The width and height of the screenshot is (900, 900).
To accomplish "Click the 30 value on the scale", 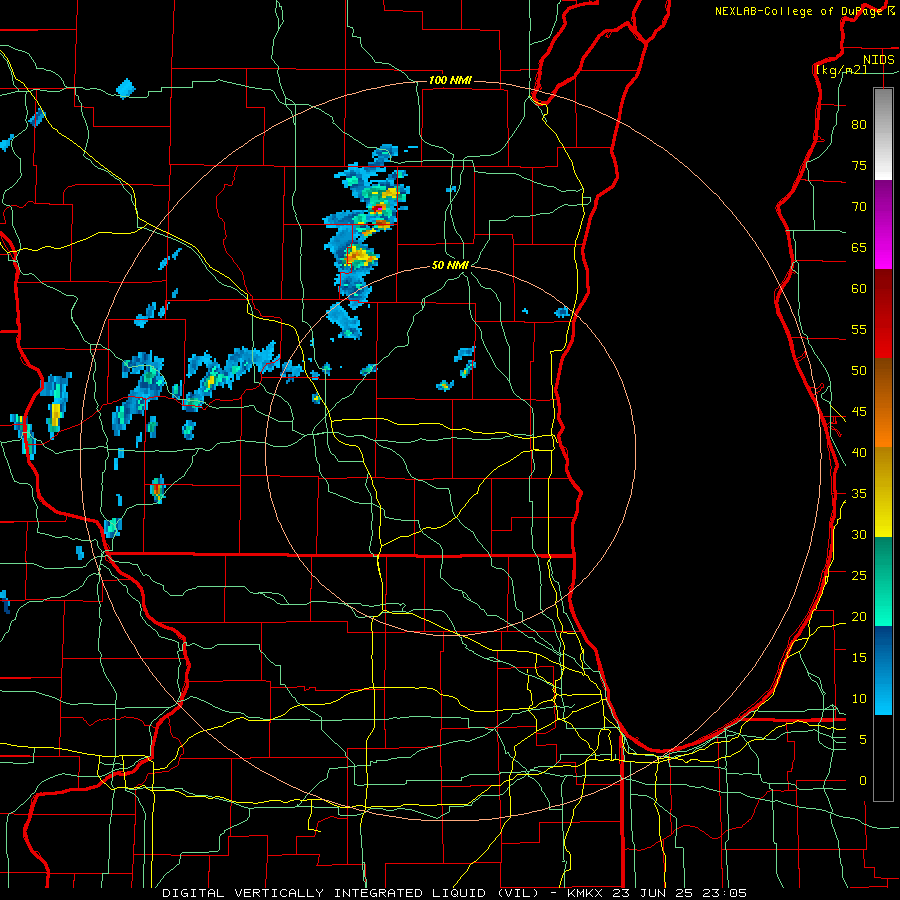I will [859, 534].
